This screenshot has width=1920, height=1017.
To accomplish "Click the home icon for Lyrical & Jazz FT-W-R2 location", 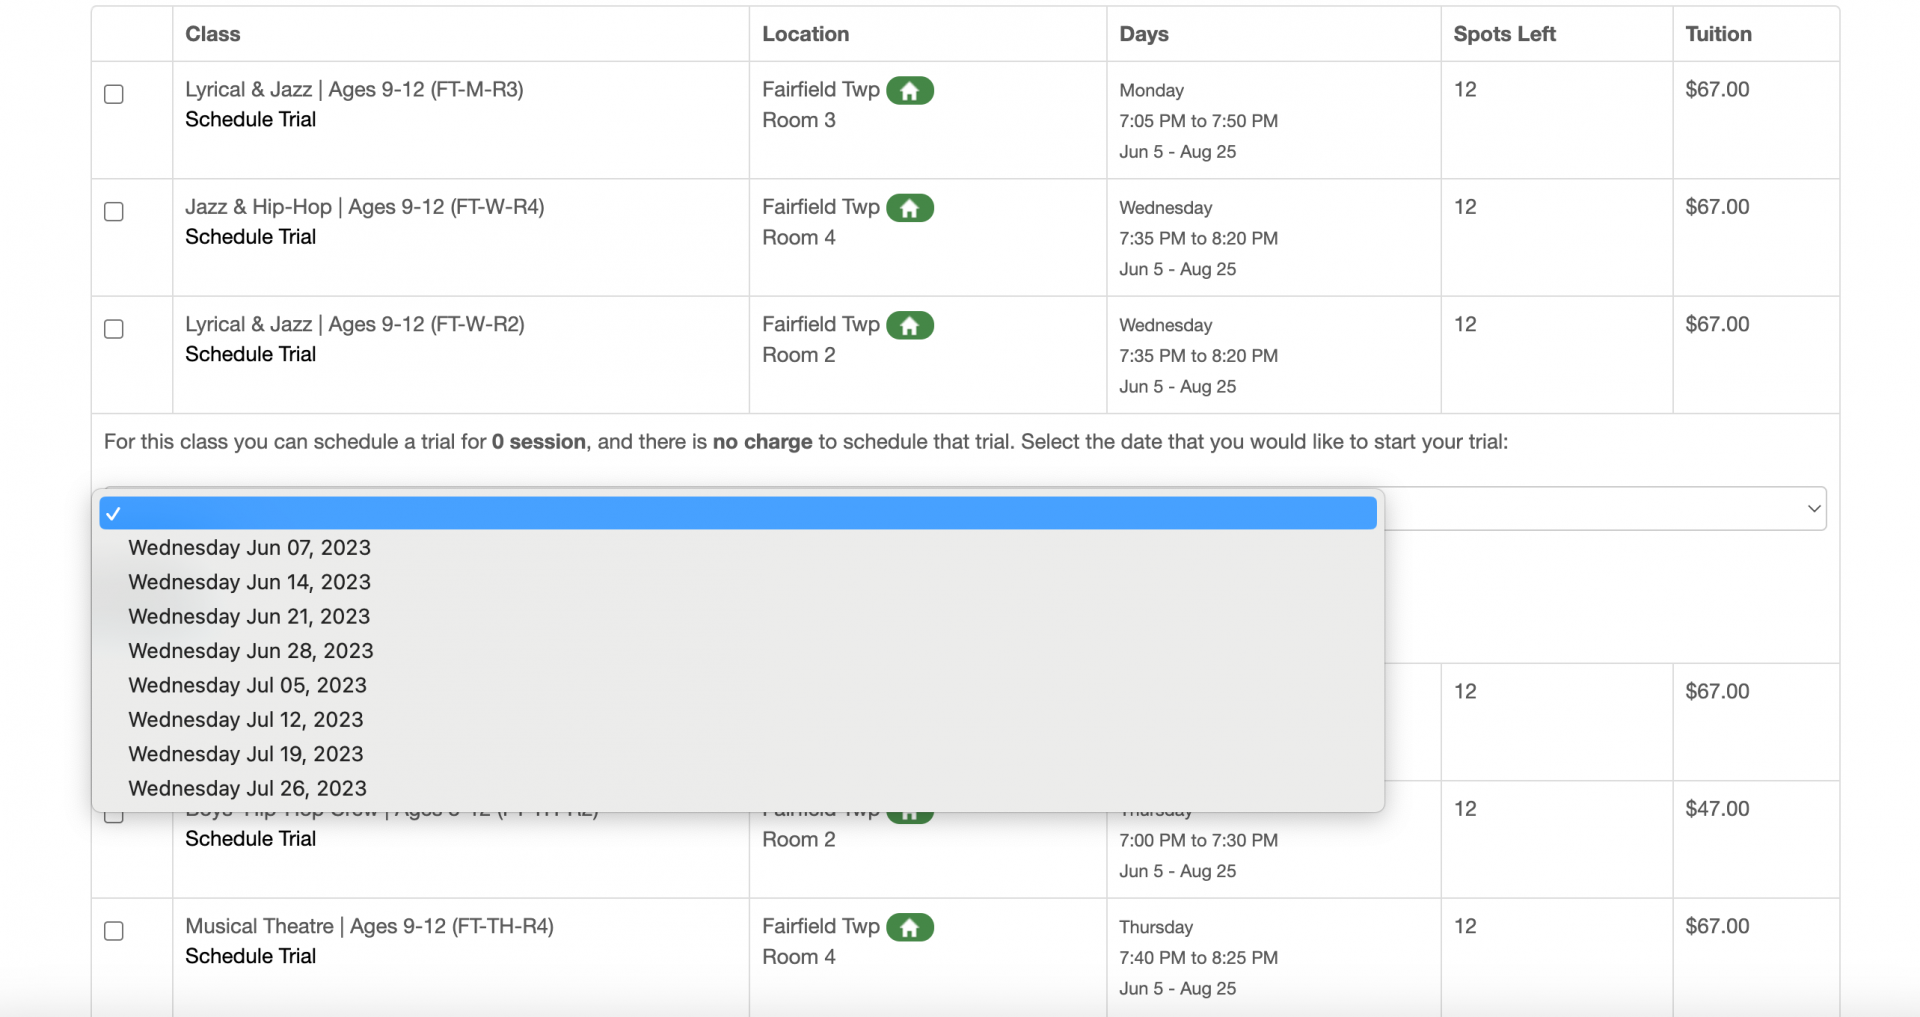I will click(x=909, y=326).
